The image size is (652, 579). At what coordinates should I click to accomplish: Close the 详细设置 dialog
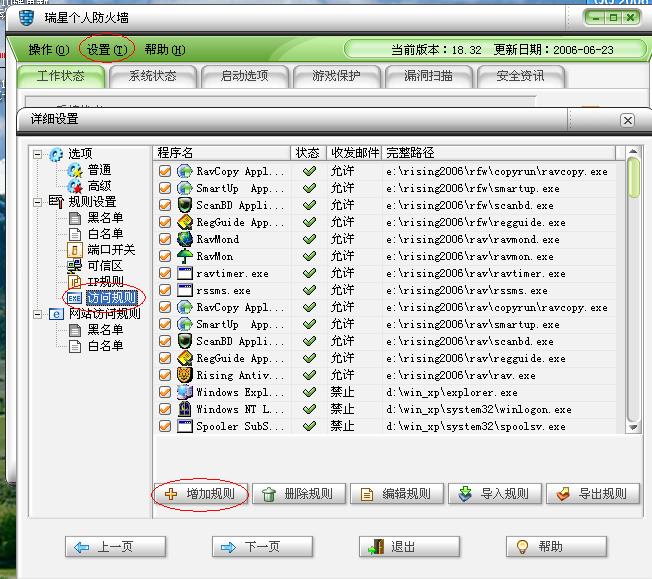pos(627,121)
